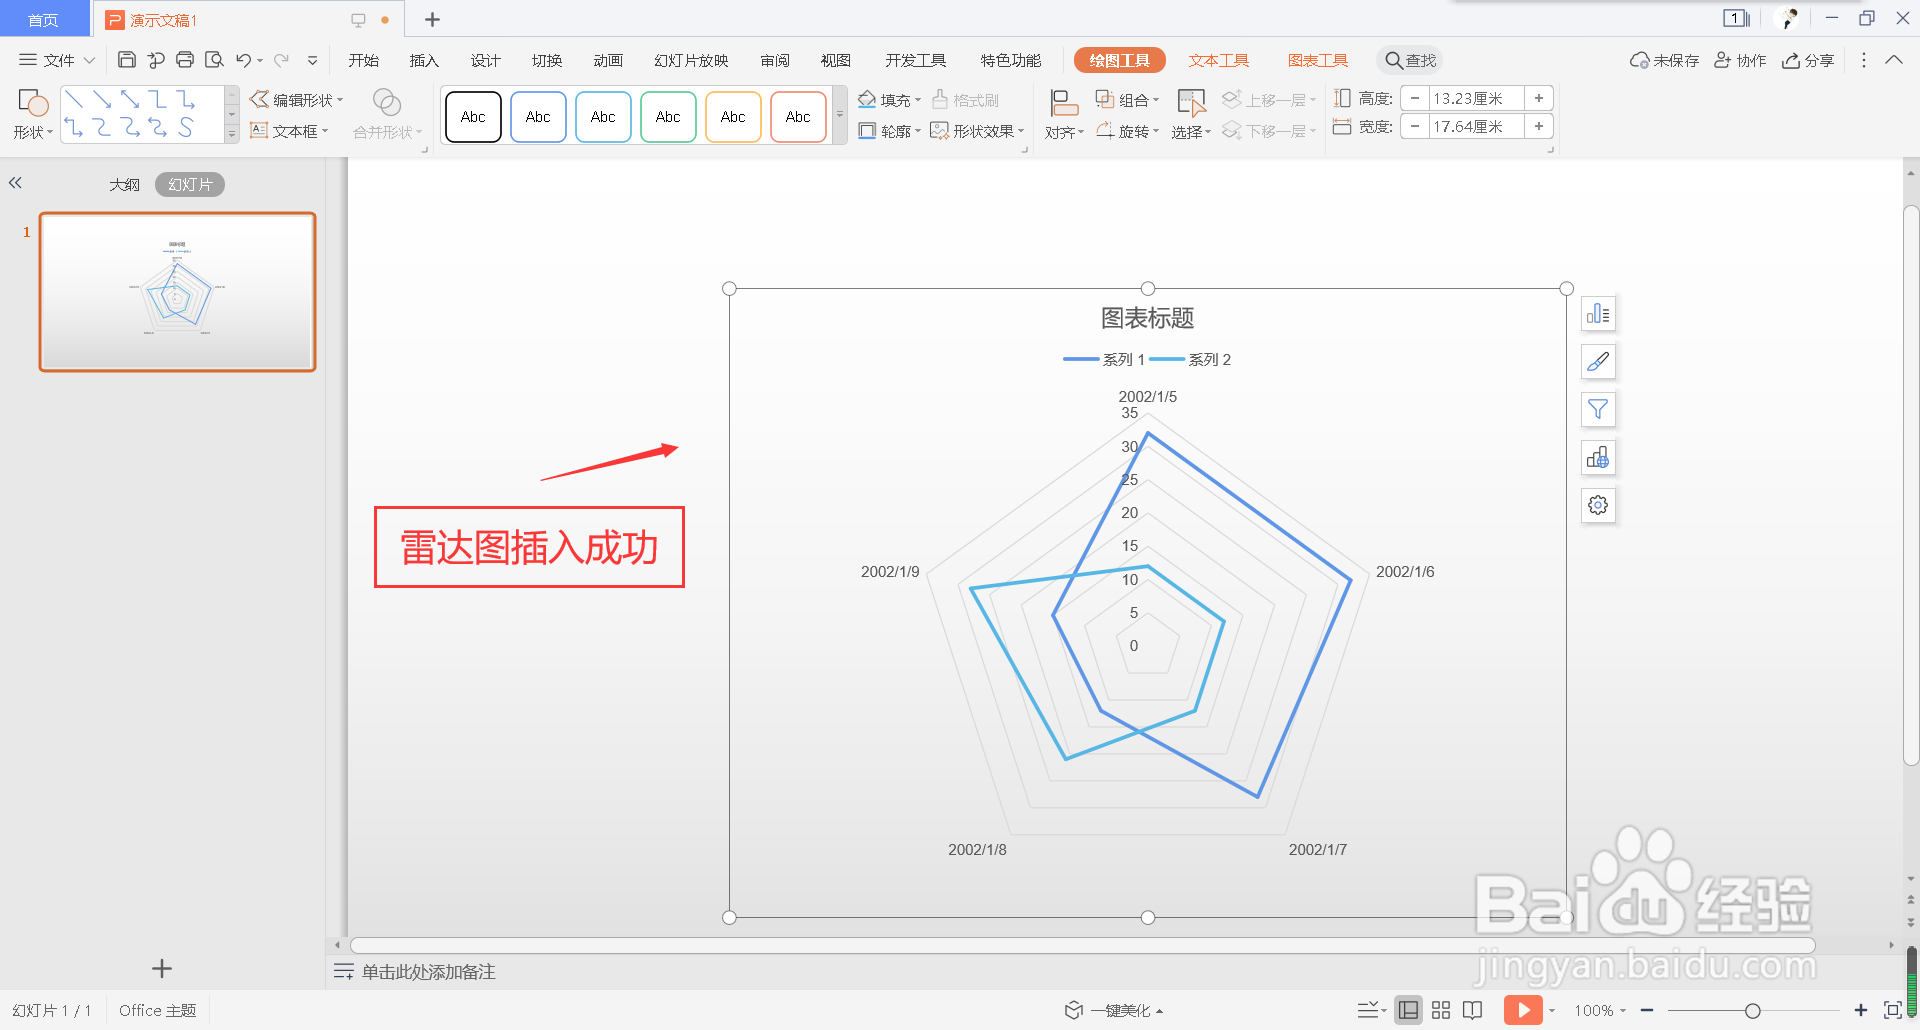Select slide 1 thumbnail in the panel
This screenshot has height=1030, width=1920.
click(176, 291)
